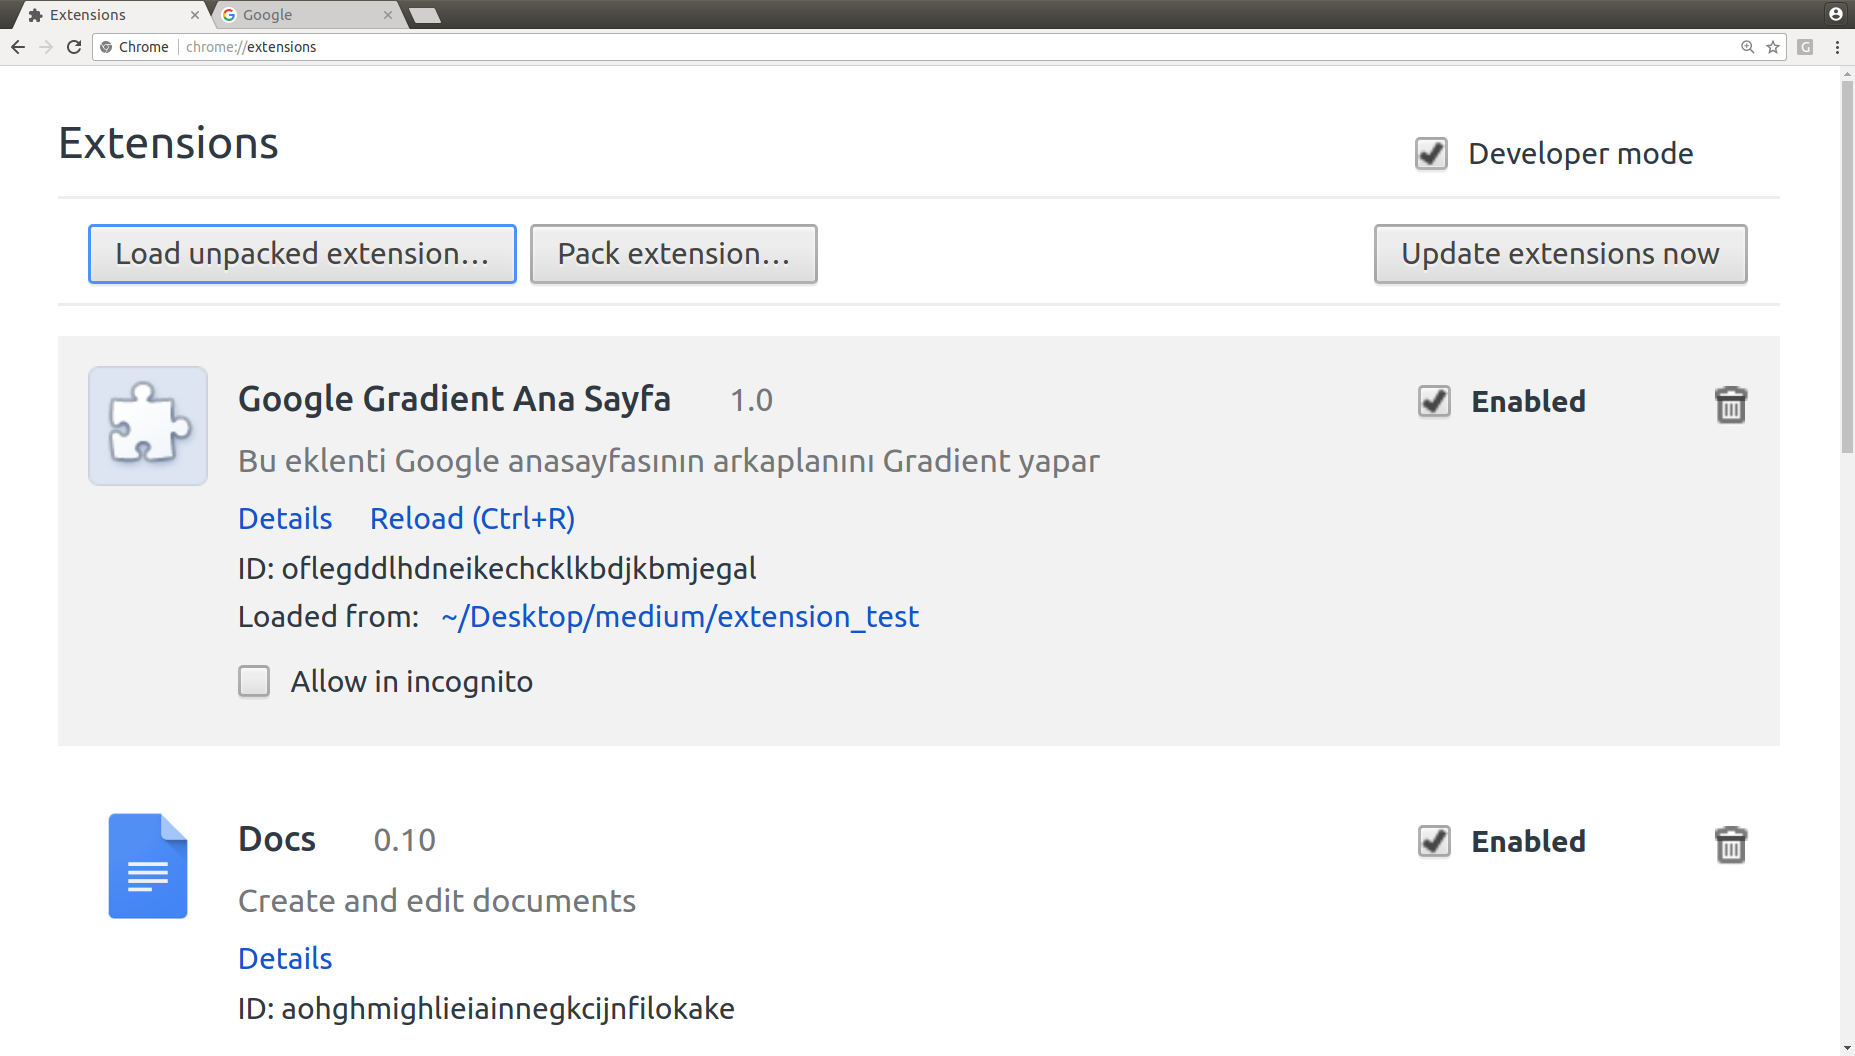Click the scrollbar up arrow
Image resolution: width=1855 pixels, height=1056 pixels.
(1847, 74)
